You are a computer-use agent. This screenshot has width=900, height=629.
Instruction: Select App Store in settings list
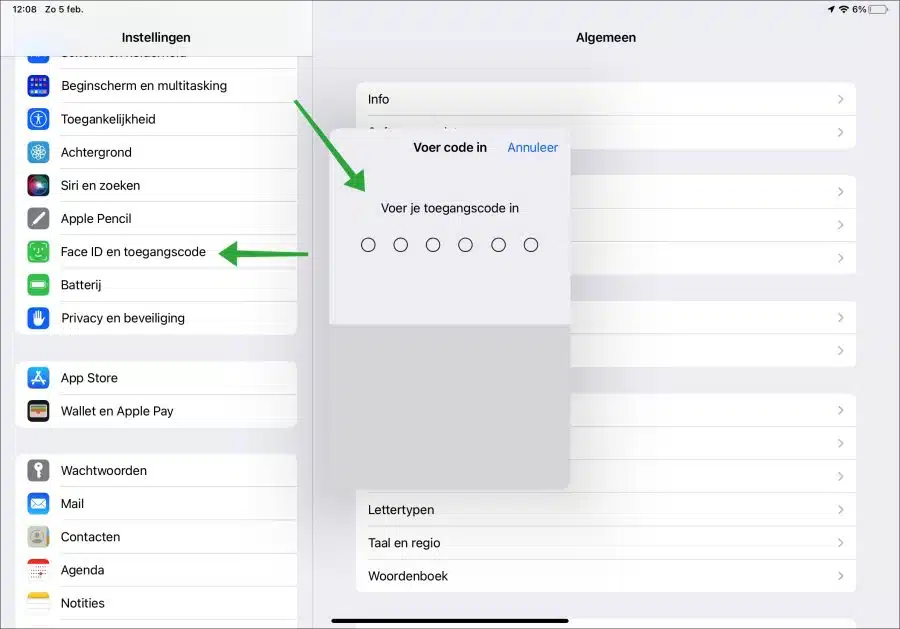coord(156,378)
